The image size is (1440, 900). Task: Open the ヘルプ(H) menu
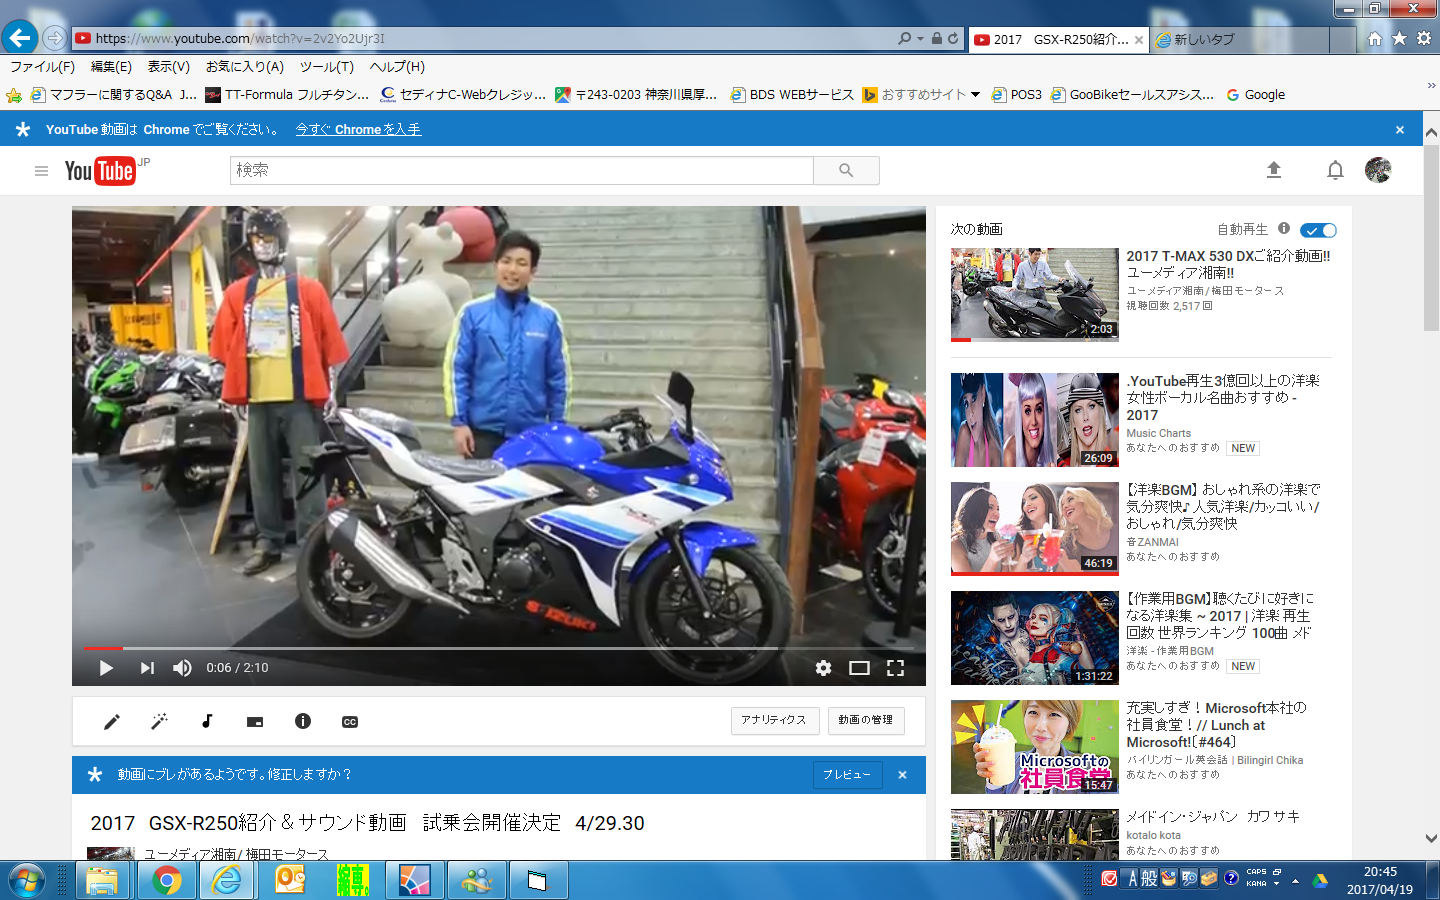pyautogui.click(x=397, y=67)
